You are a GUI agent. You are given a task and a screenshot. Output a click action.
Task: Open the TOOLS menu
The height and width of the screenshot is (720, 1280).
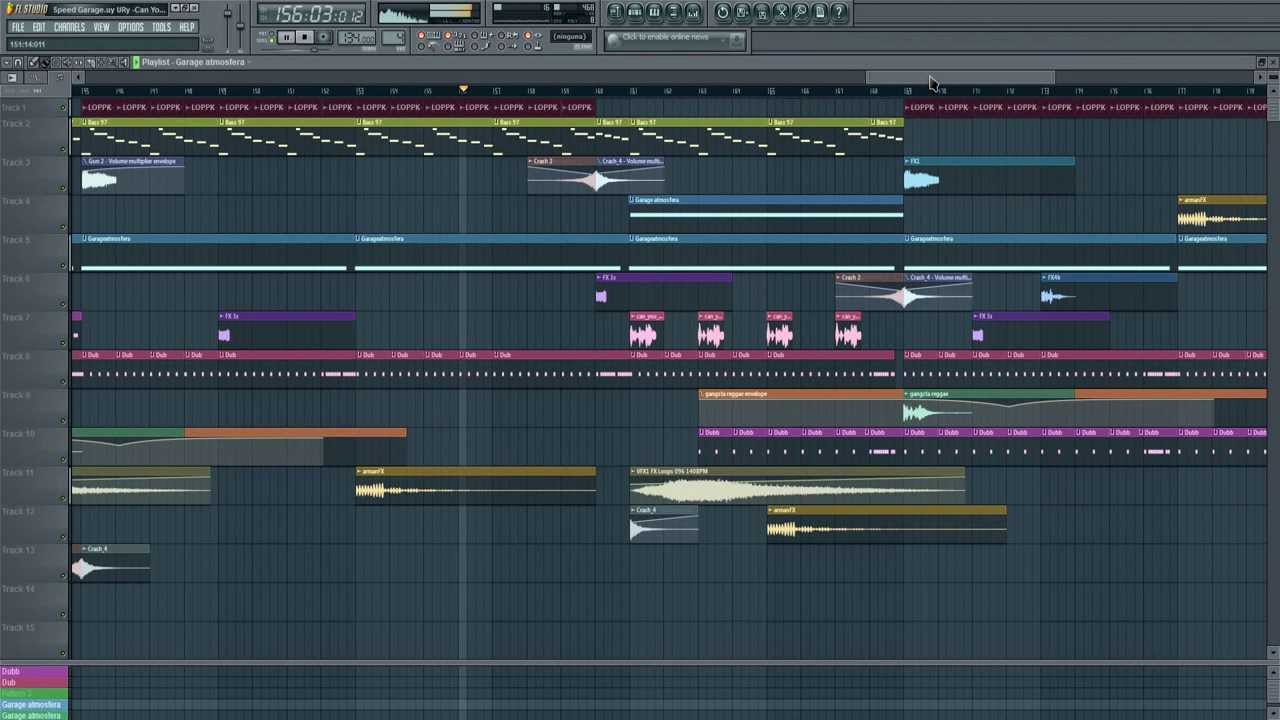(x=161, y=27)
